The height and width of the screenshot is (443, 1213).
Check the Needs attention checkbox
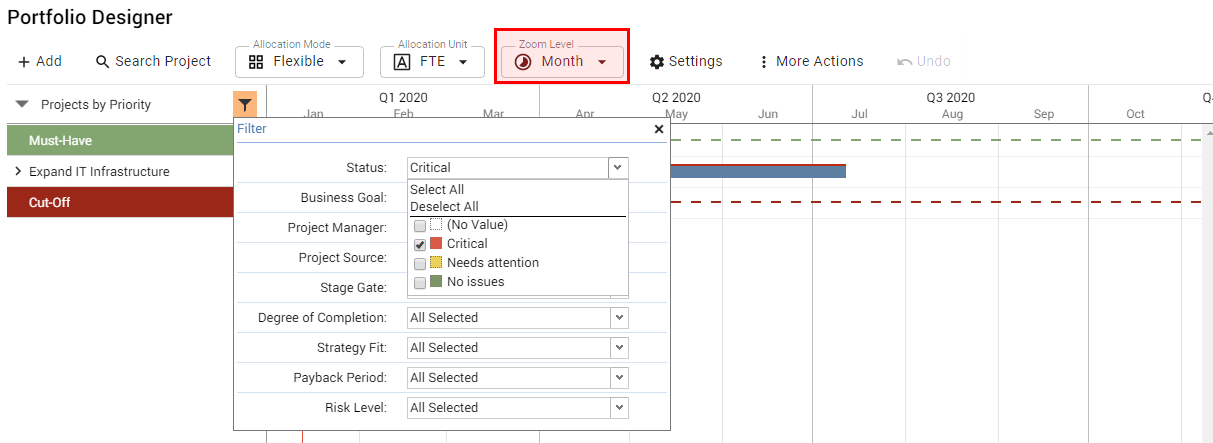coord(420,264)
